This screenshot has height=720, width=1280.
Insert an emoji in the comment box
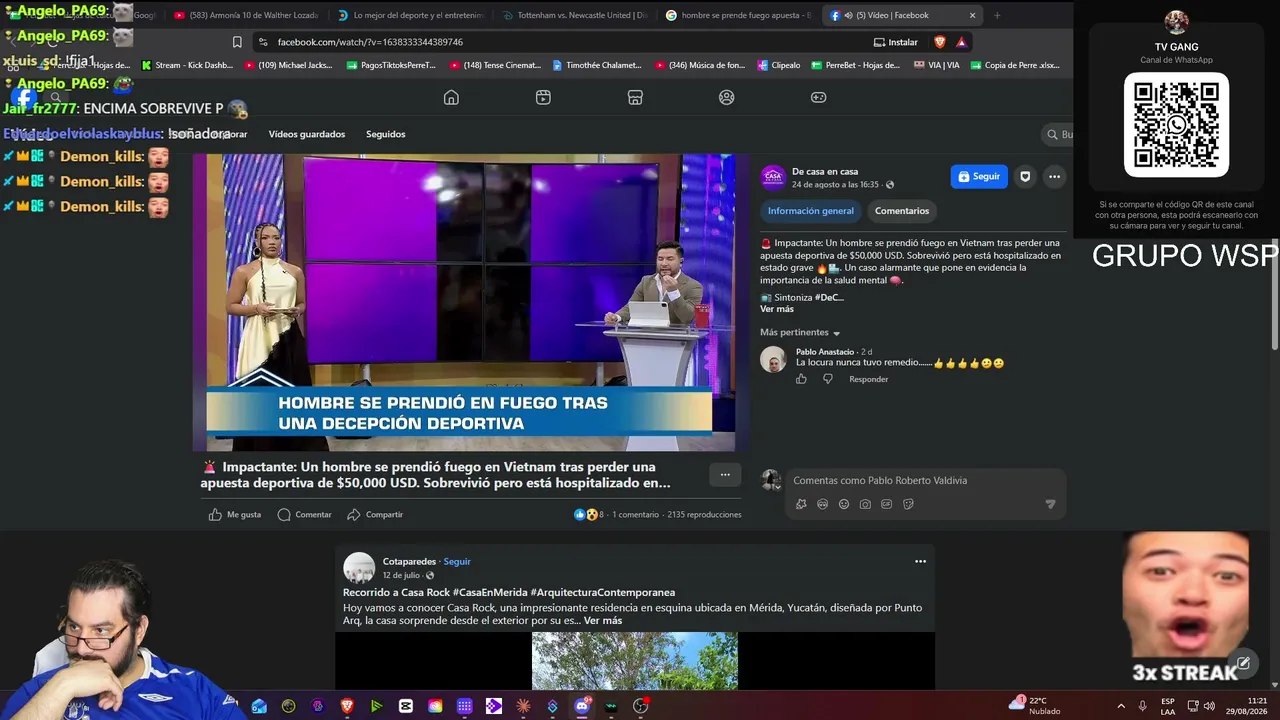[x=844, y=504]
